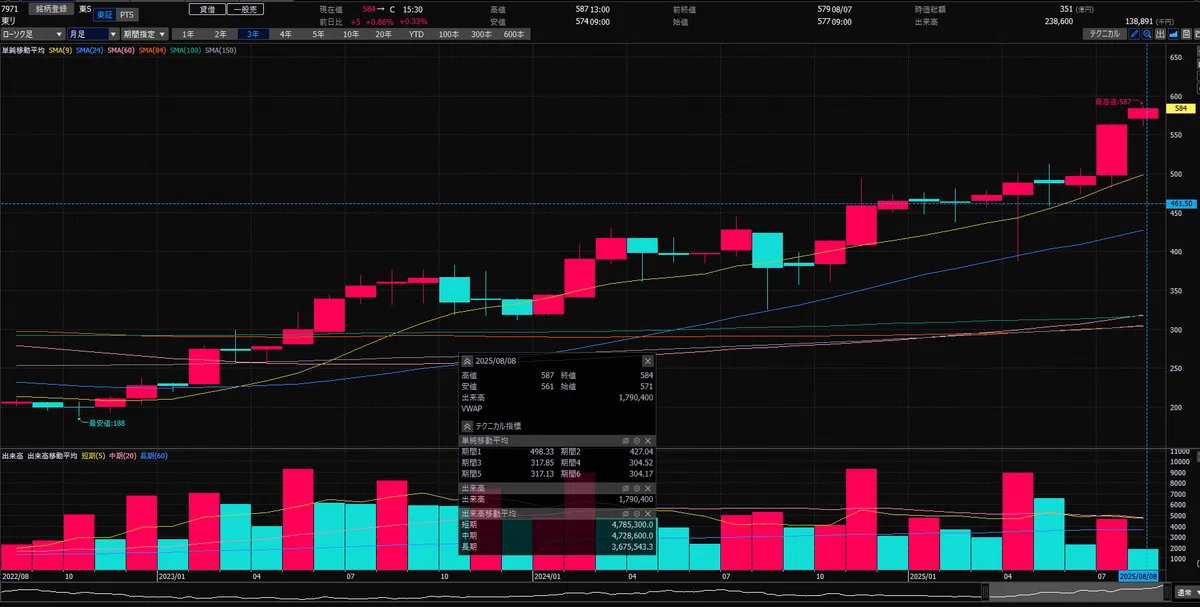Collapse the テクニカル指標 section
This screenshot has width=1200, height=607.
(x=467, y=425)
